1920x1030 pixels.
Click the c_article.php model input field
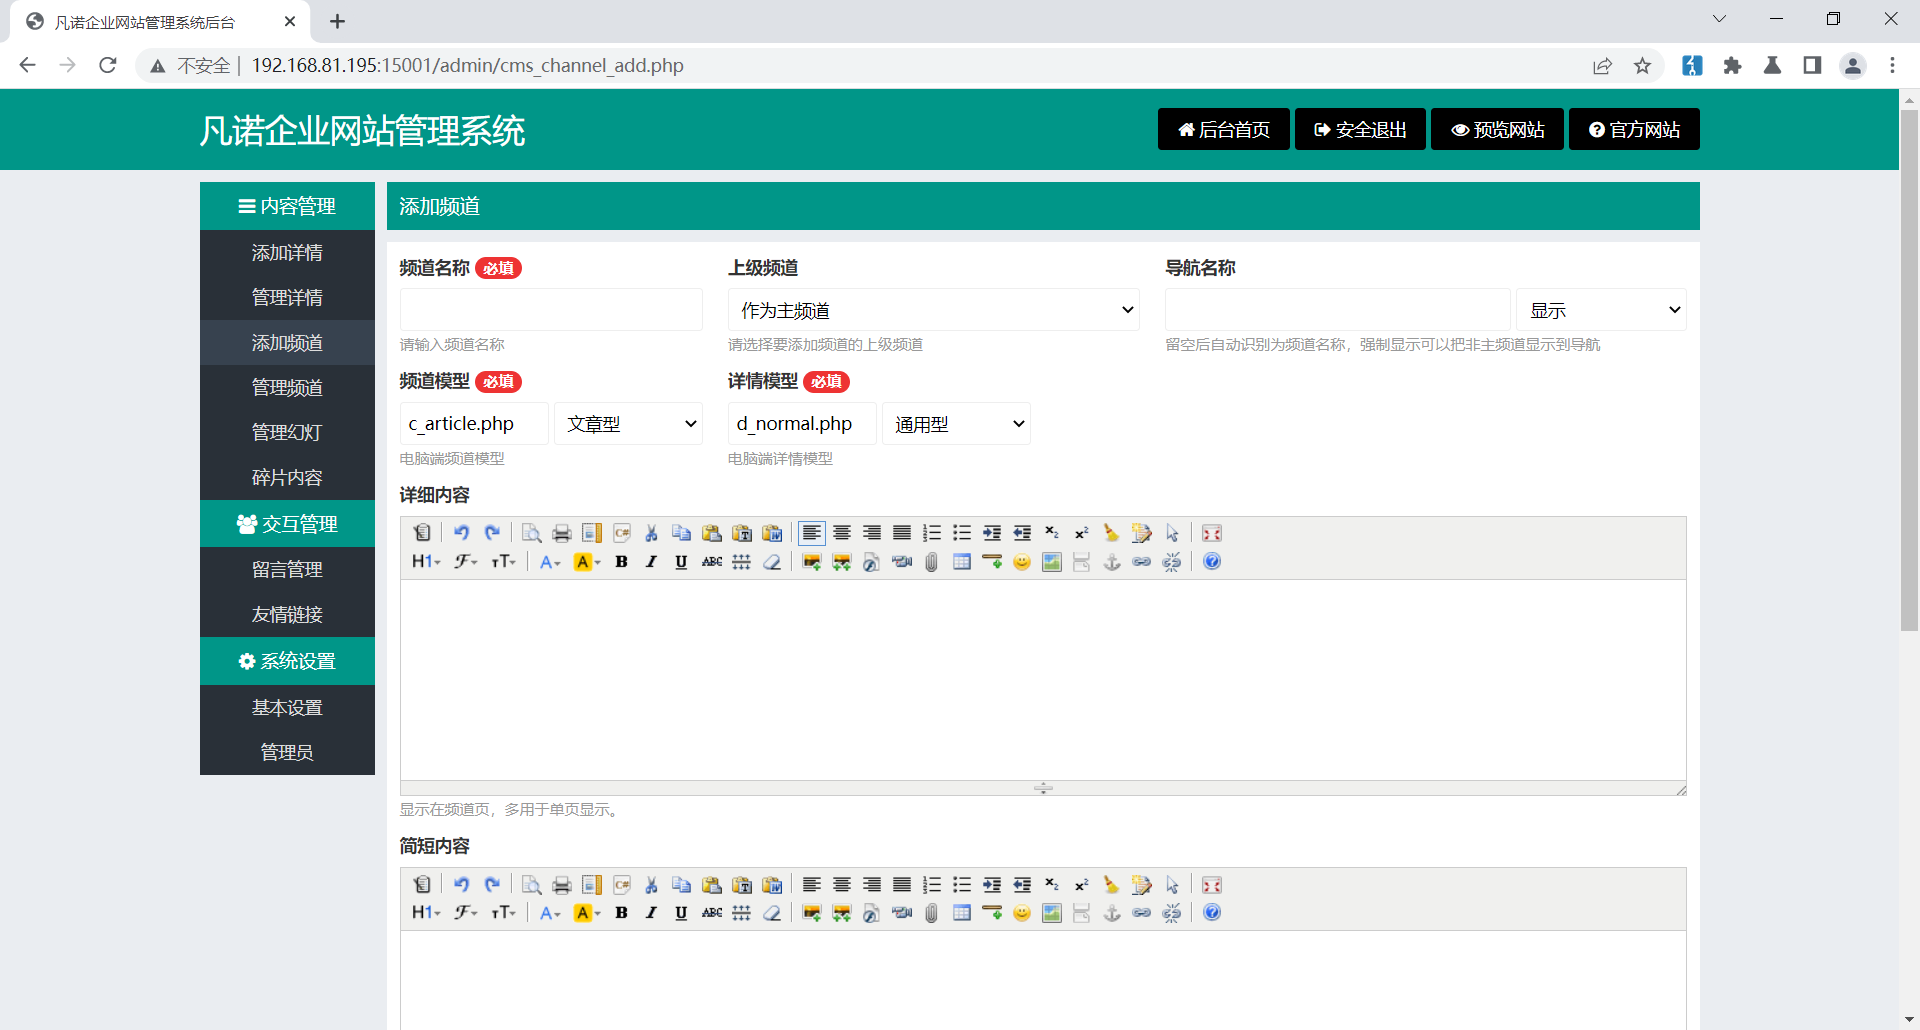click(x=474, y=424)
